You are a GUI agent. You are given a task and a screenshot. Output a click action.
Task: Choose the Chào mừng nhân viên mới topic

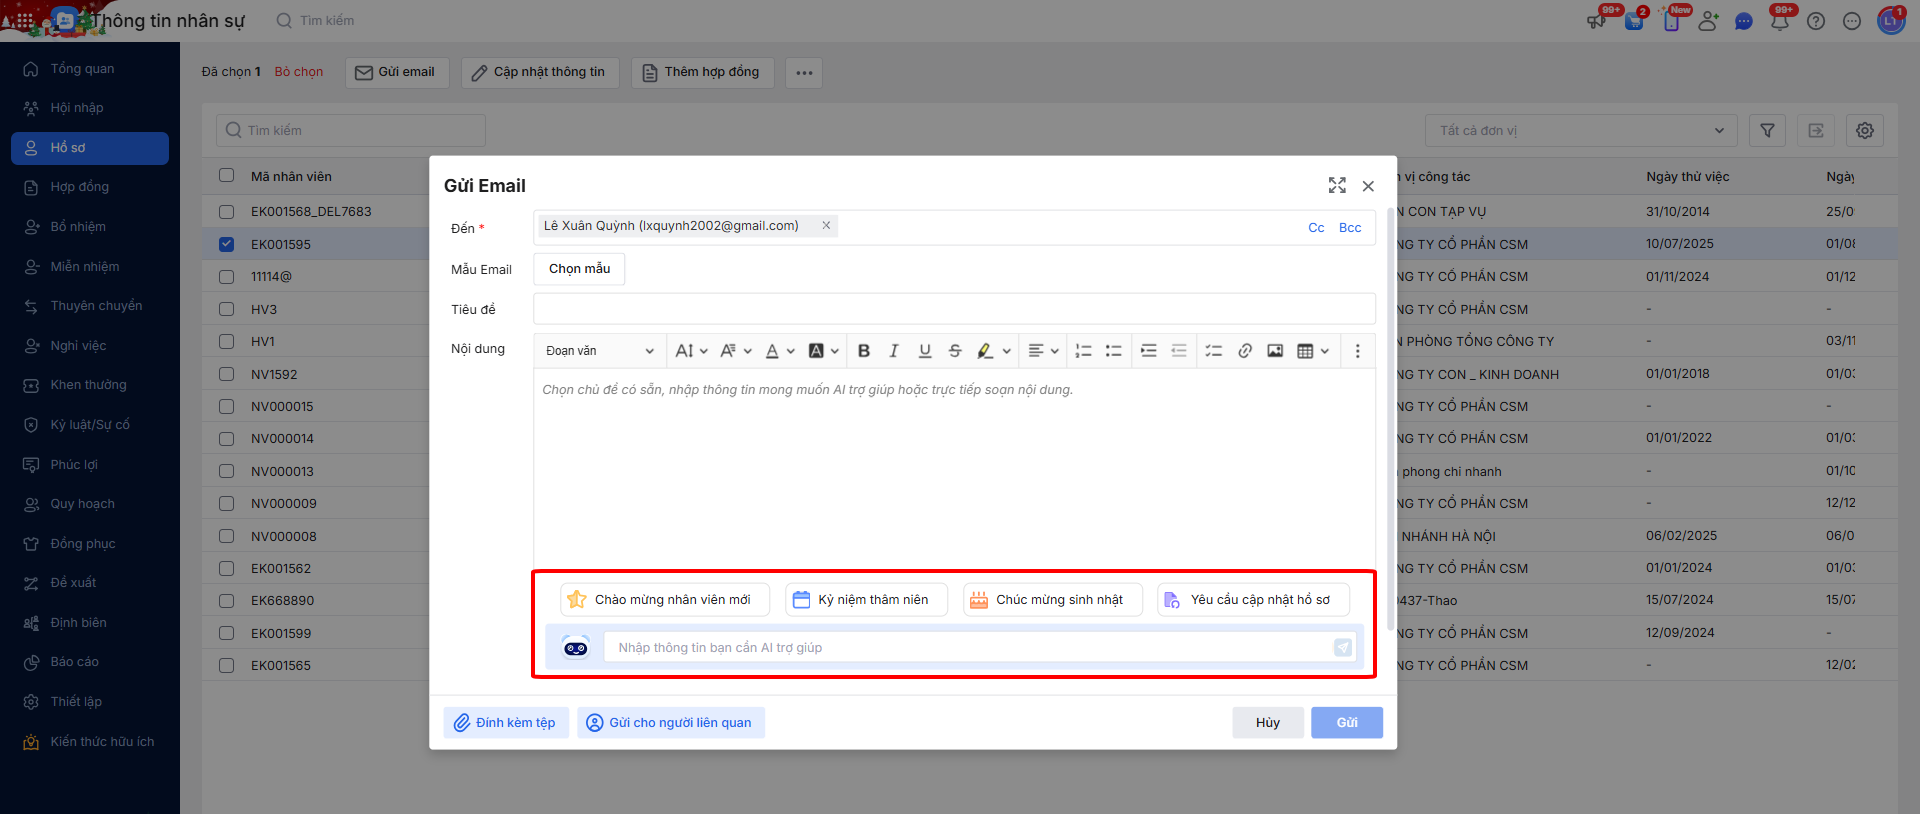665,600
